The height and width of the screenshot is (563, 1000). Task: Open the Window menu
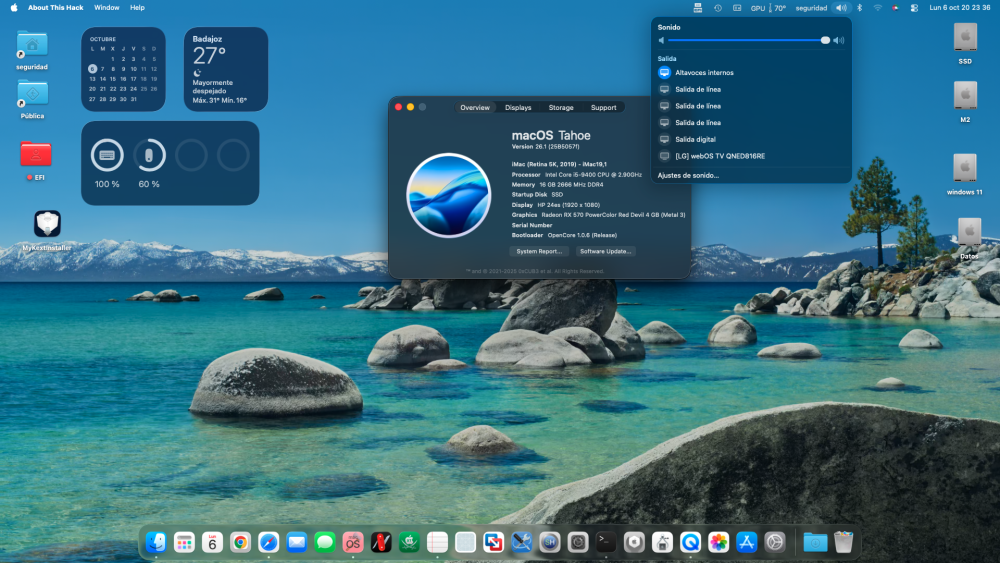coord(107,8)
